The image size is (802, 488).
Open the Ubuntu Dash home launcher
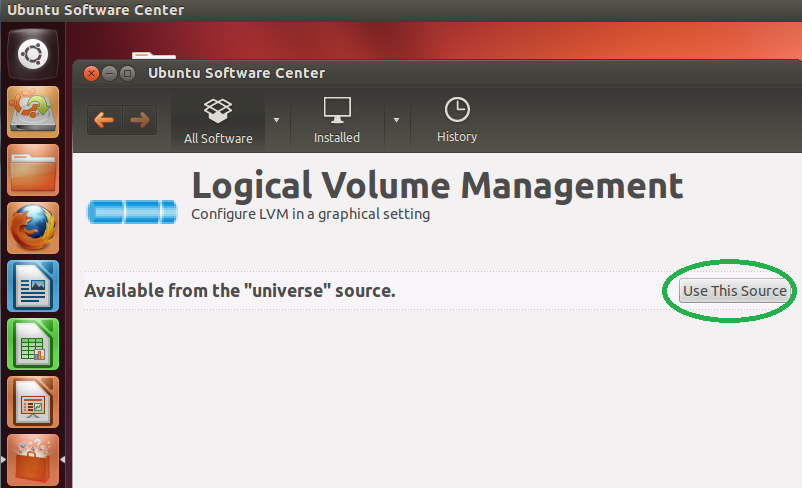tap(33, 54)
